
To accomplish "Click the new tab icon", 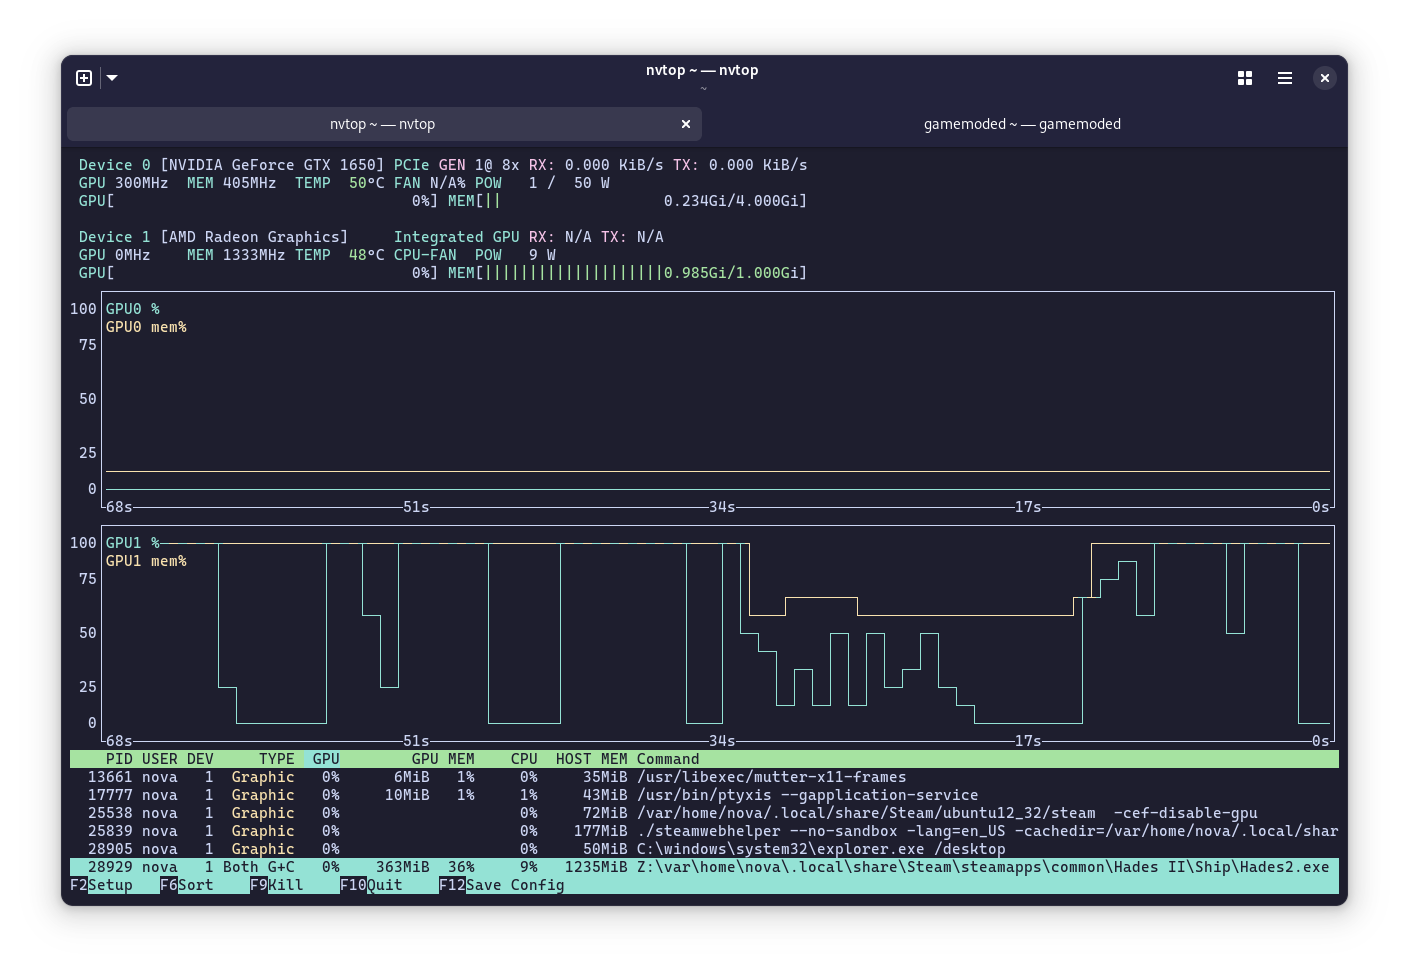I will coord(84,78).
